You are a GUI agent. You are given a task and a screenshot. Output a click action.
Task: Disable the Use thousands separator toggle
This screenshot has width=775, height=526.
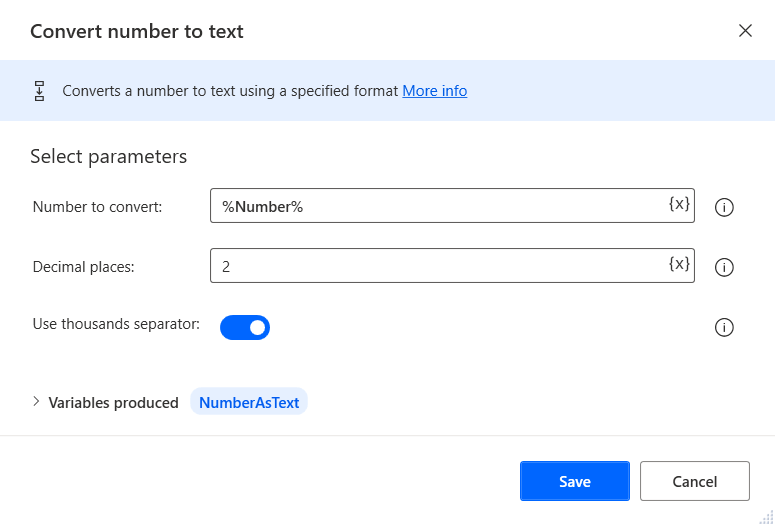[x=245, y=327]
